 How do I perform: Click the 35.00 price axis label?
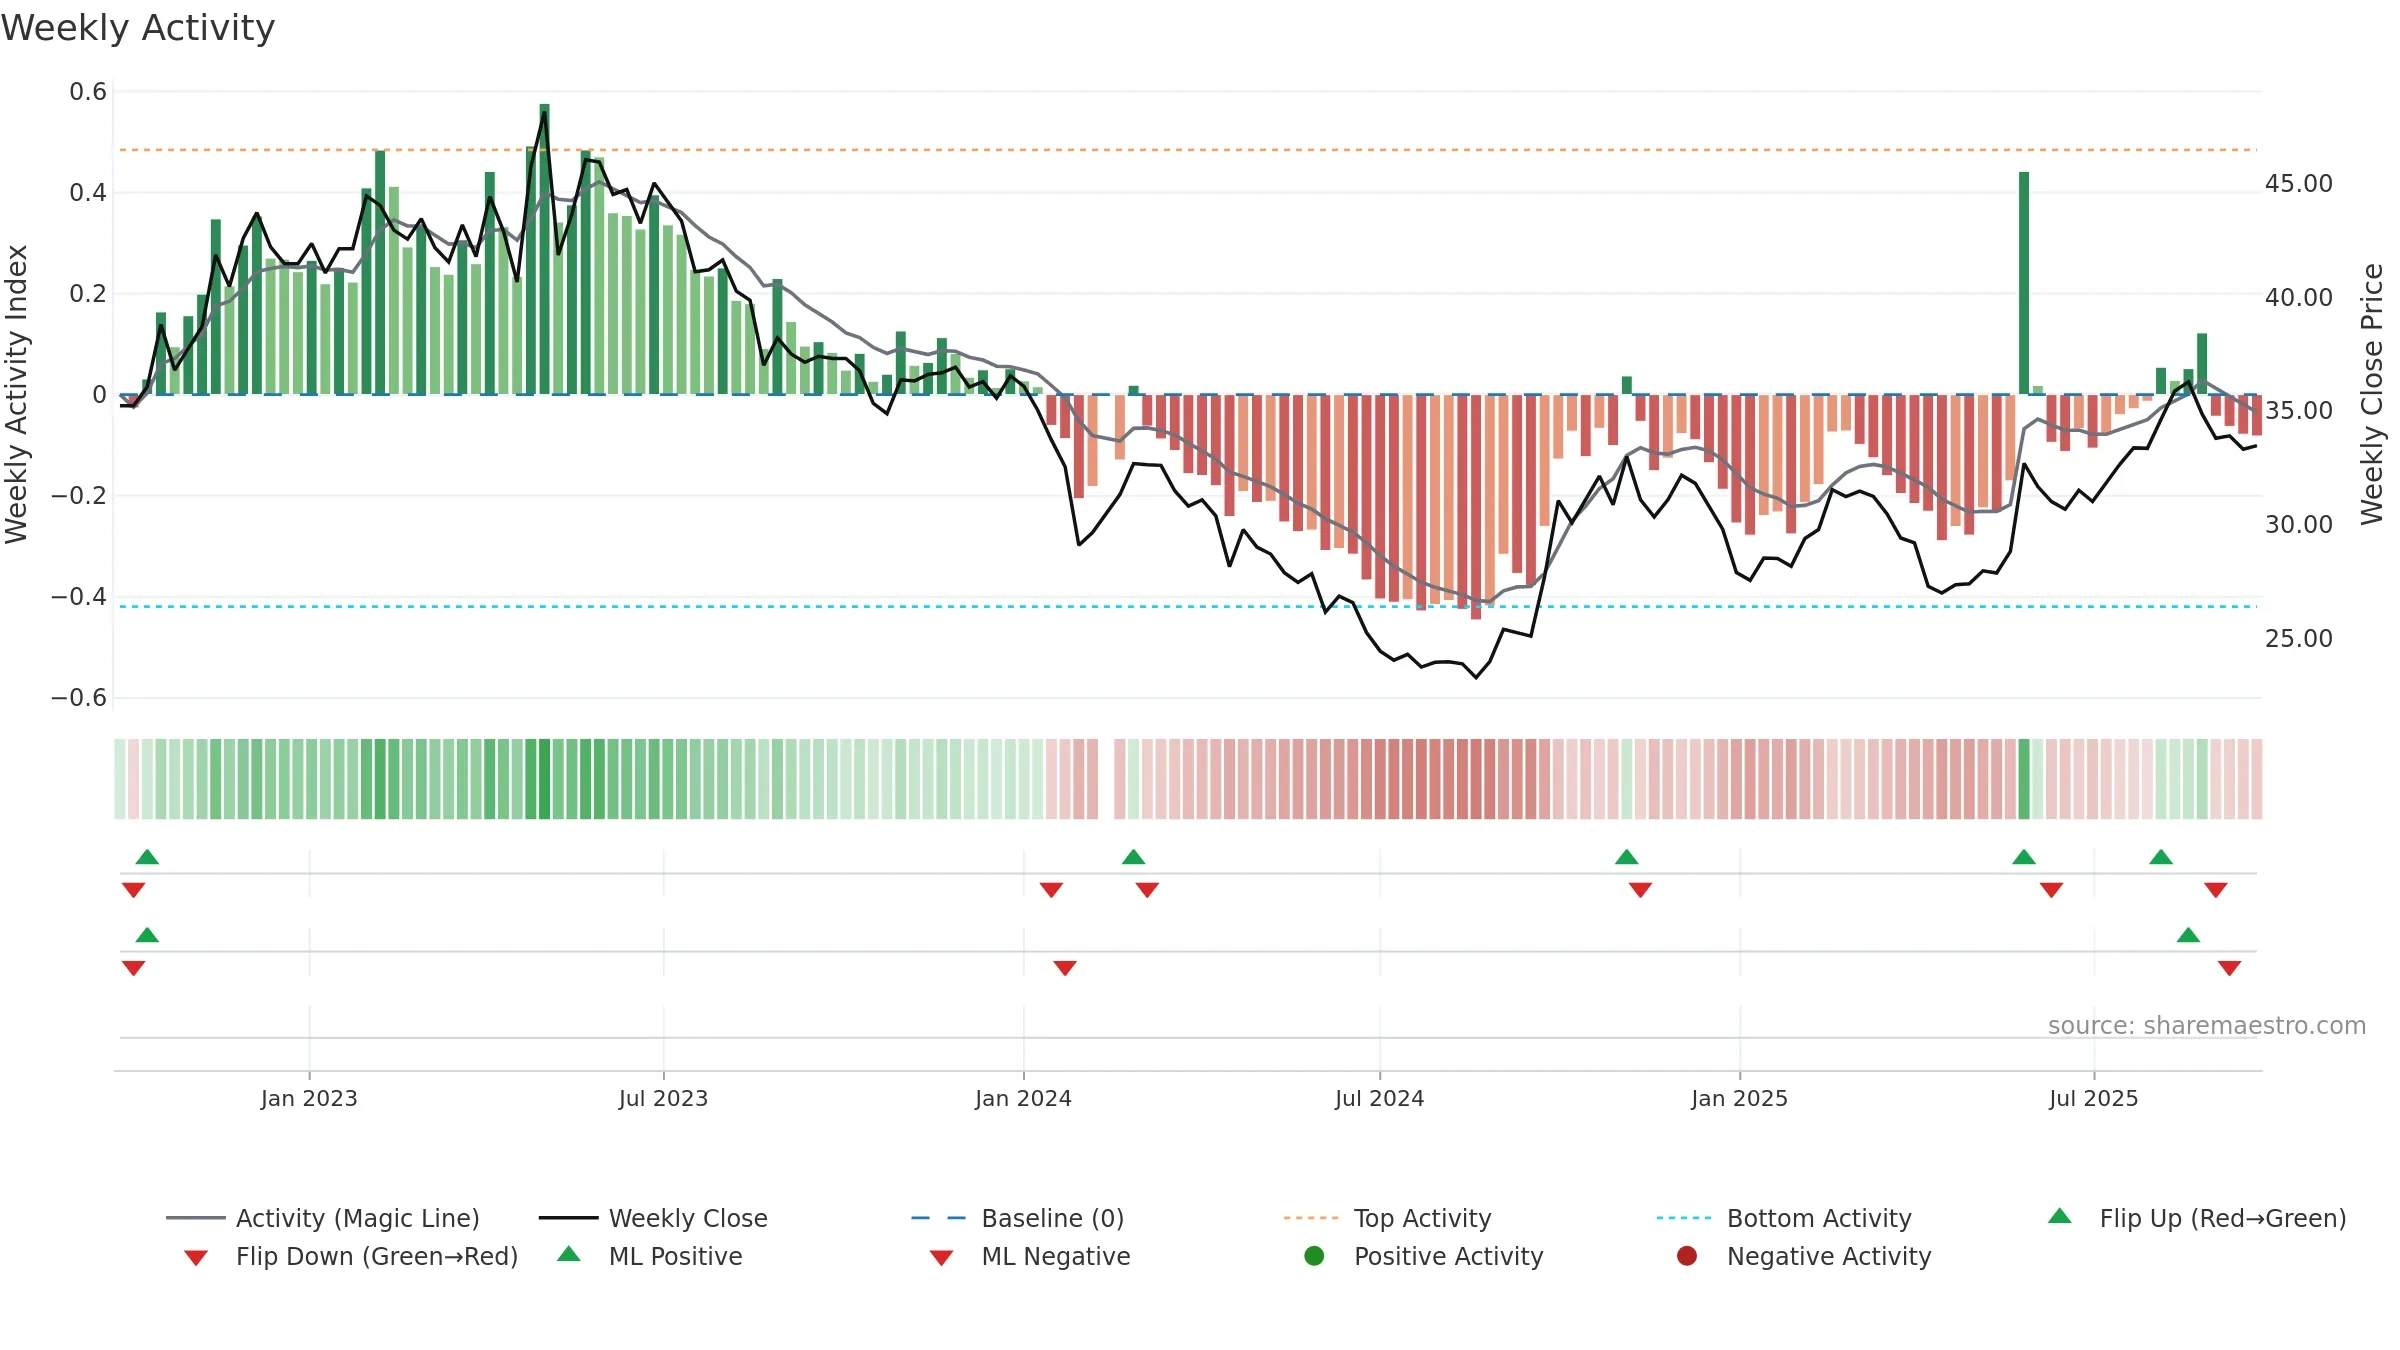2298,411
